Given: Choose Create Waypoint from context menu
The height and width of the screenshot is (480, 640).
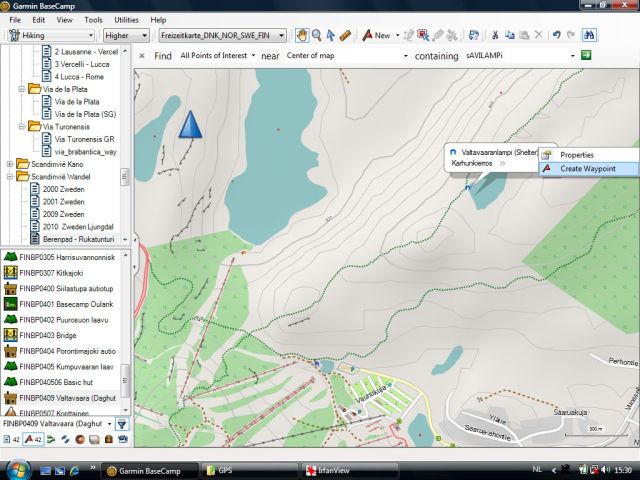Looking at the screenshot, I should (x=585, y=168).
